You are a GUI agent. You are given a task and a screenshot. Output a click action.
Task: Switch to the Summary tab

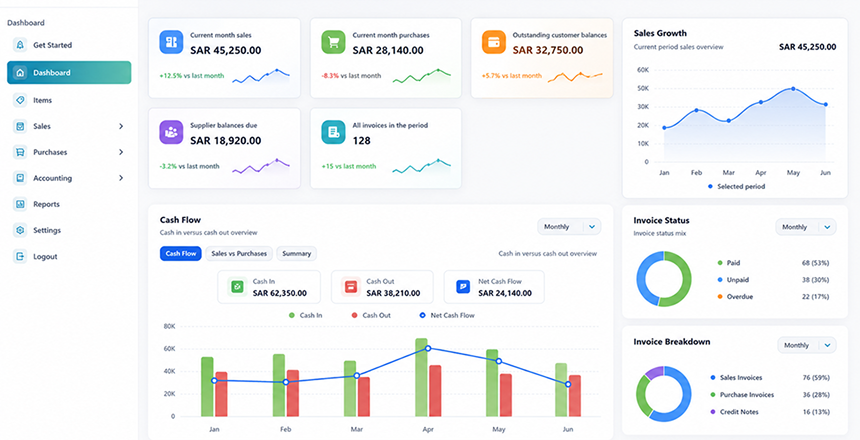[297, 253]
